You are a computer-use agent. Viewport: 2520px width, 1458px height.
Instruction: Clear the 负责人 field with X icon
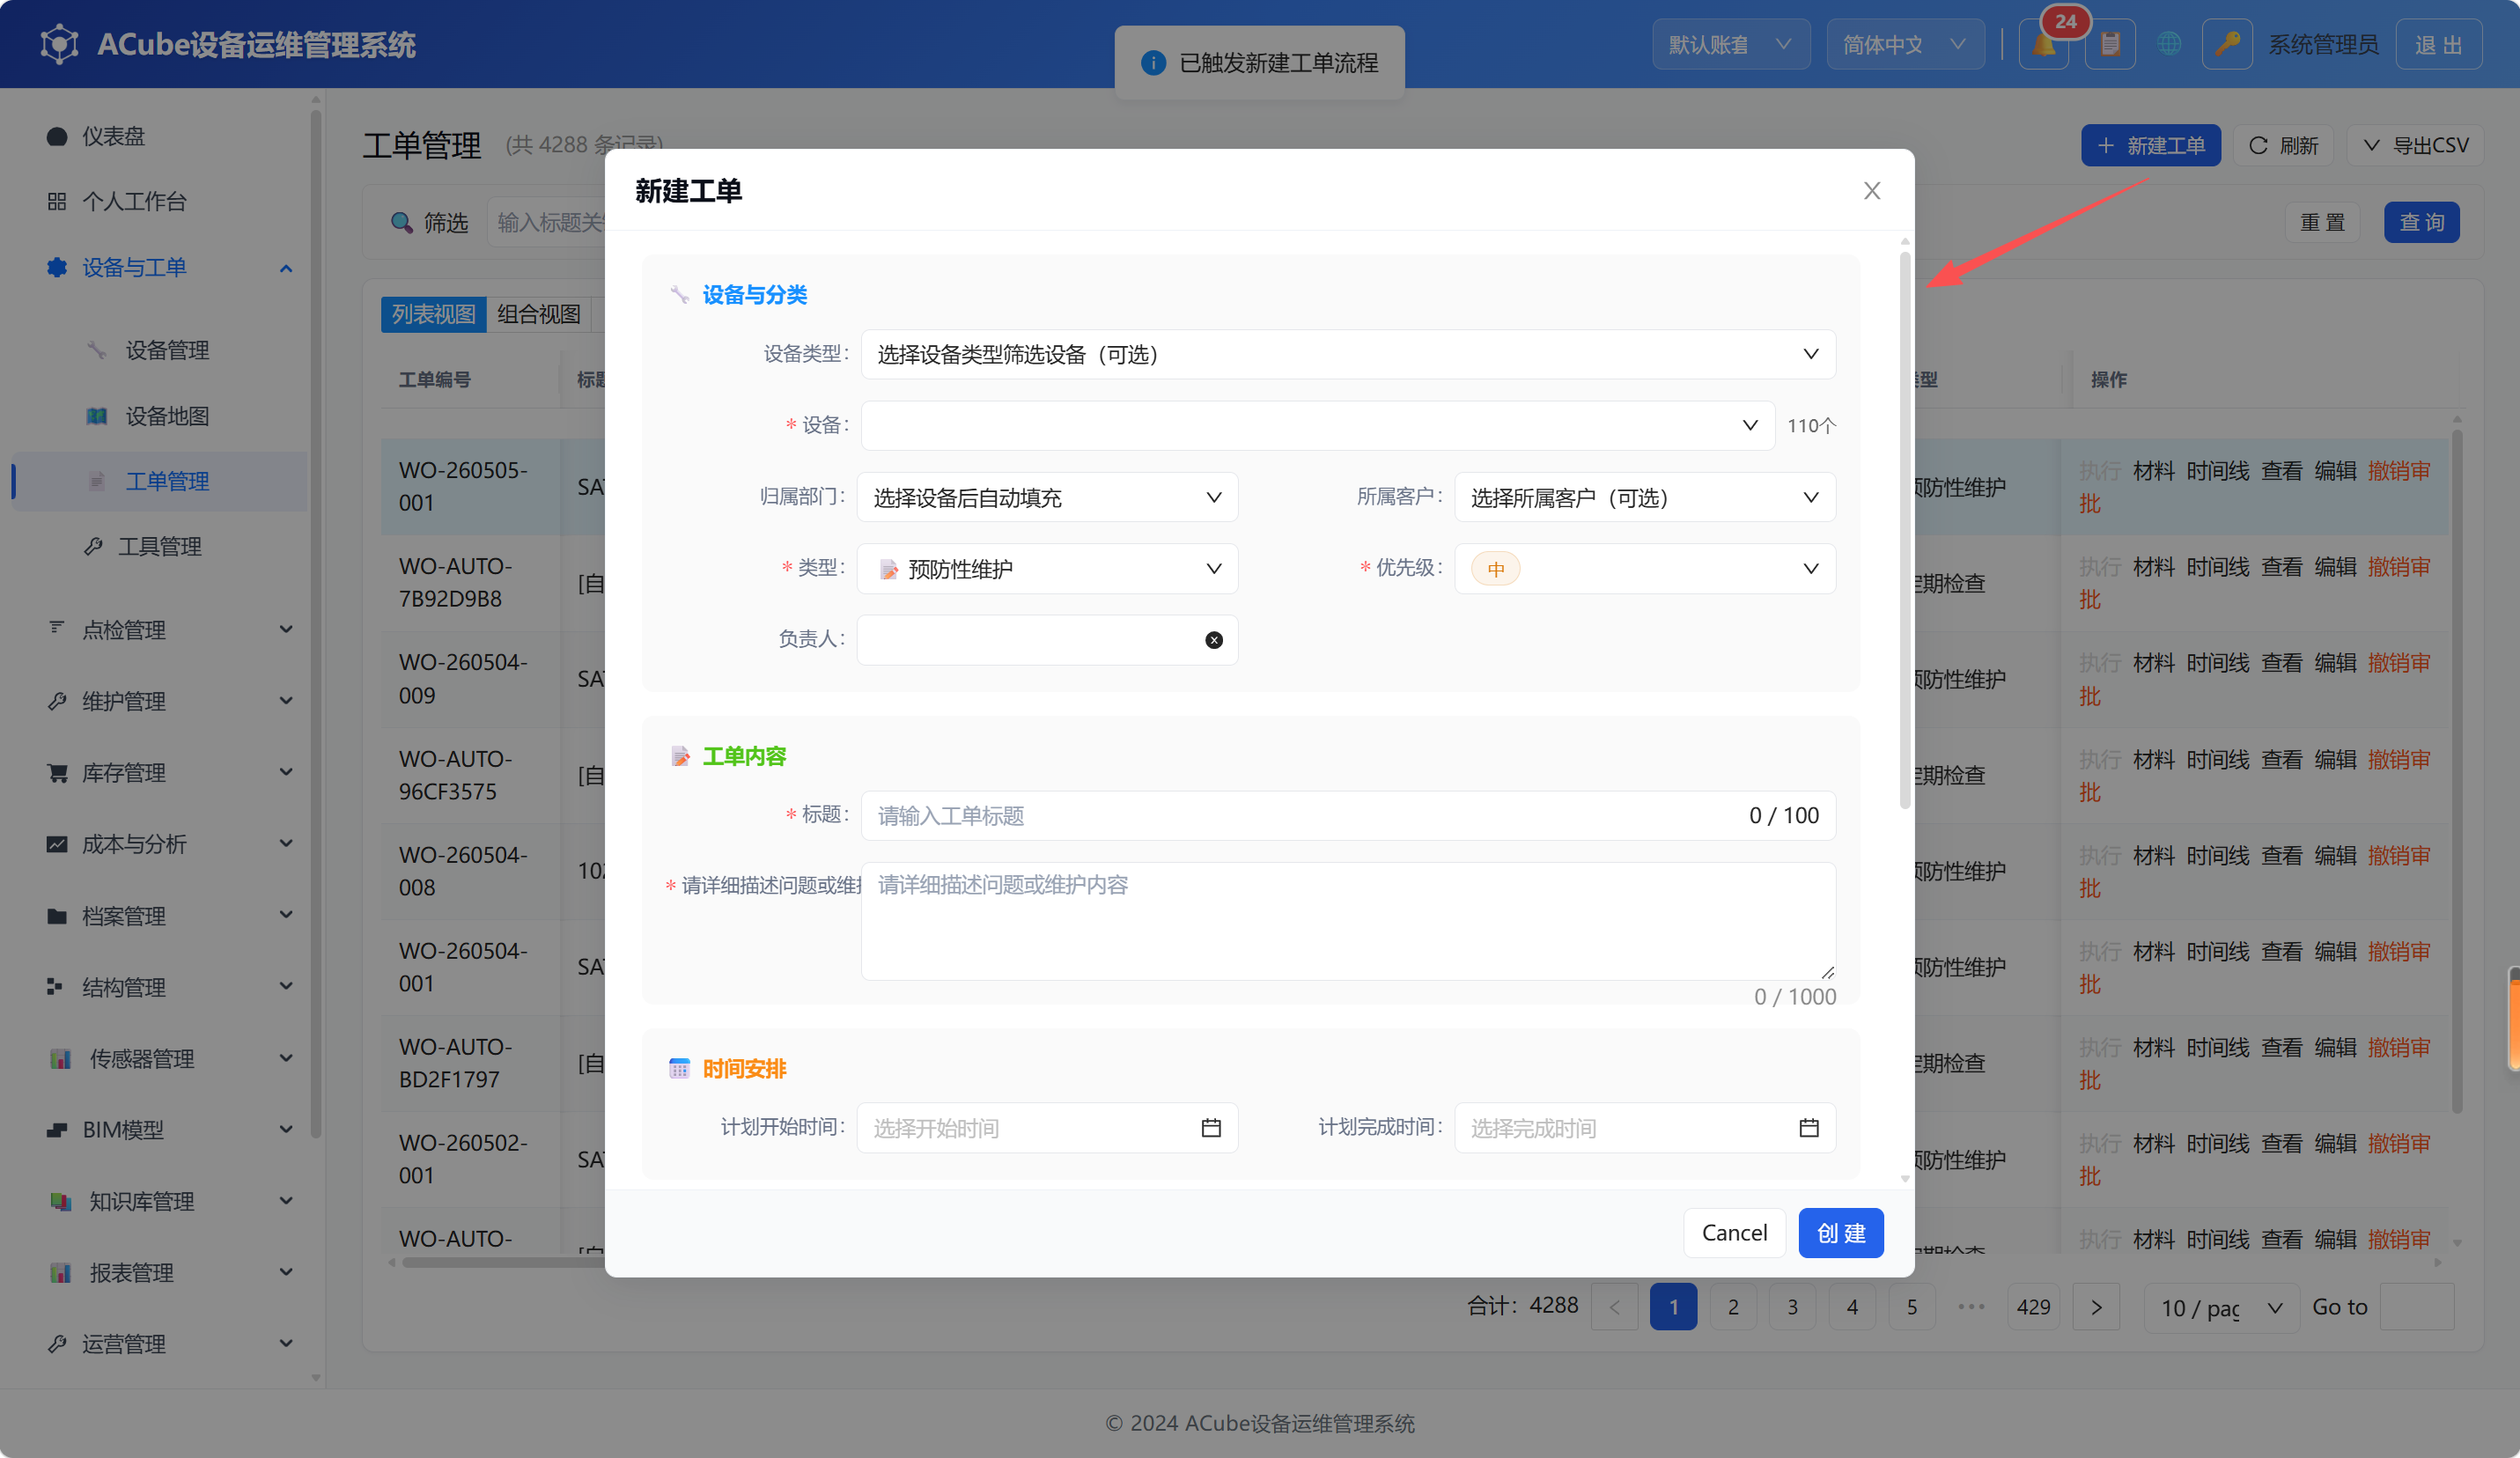point(1214,640)
